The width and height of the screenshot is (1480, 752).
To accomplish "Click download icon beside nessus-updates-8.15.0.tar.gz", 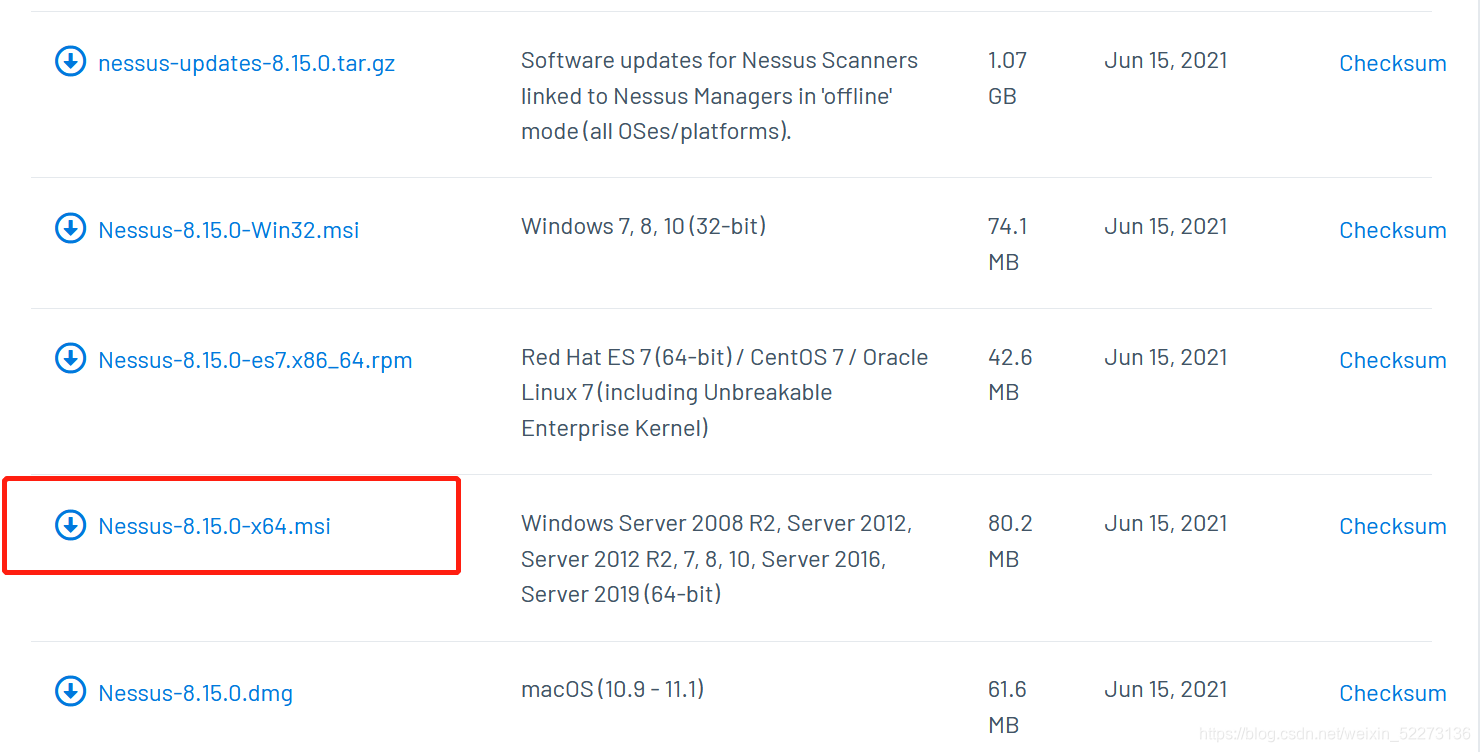I will (70, 62).
